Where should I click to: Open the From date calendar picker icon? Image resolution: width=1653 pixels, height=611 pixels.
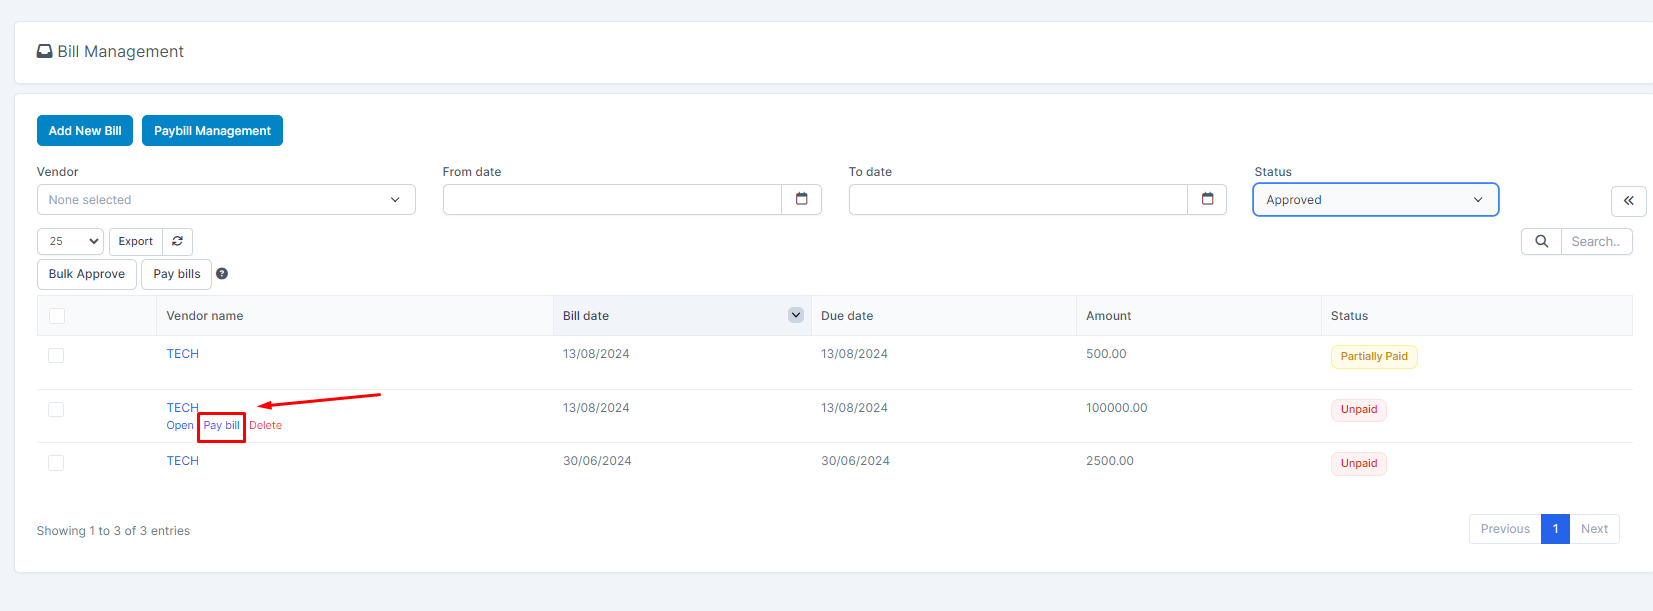[x=801, y=199]
